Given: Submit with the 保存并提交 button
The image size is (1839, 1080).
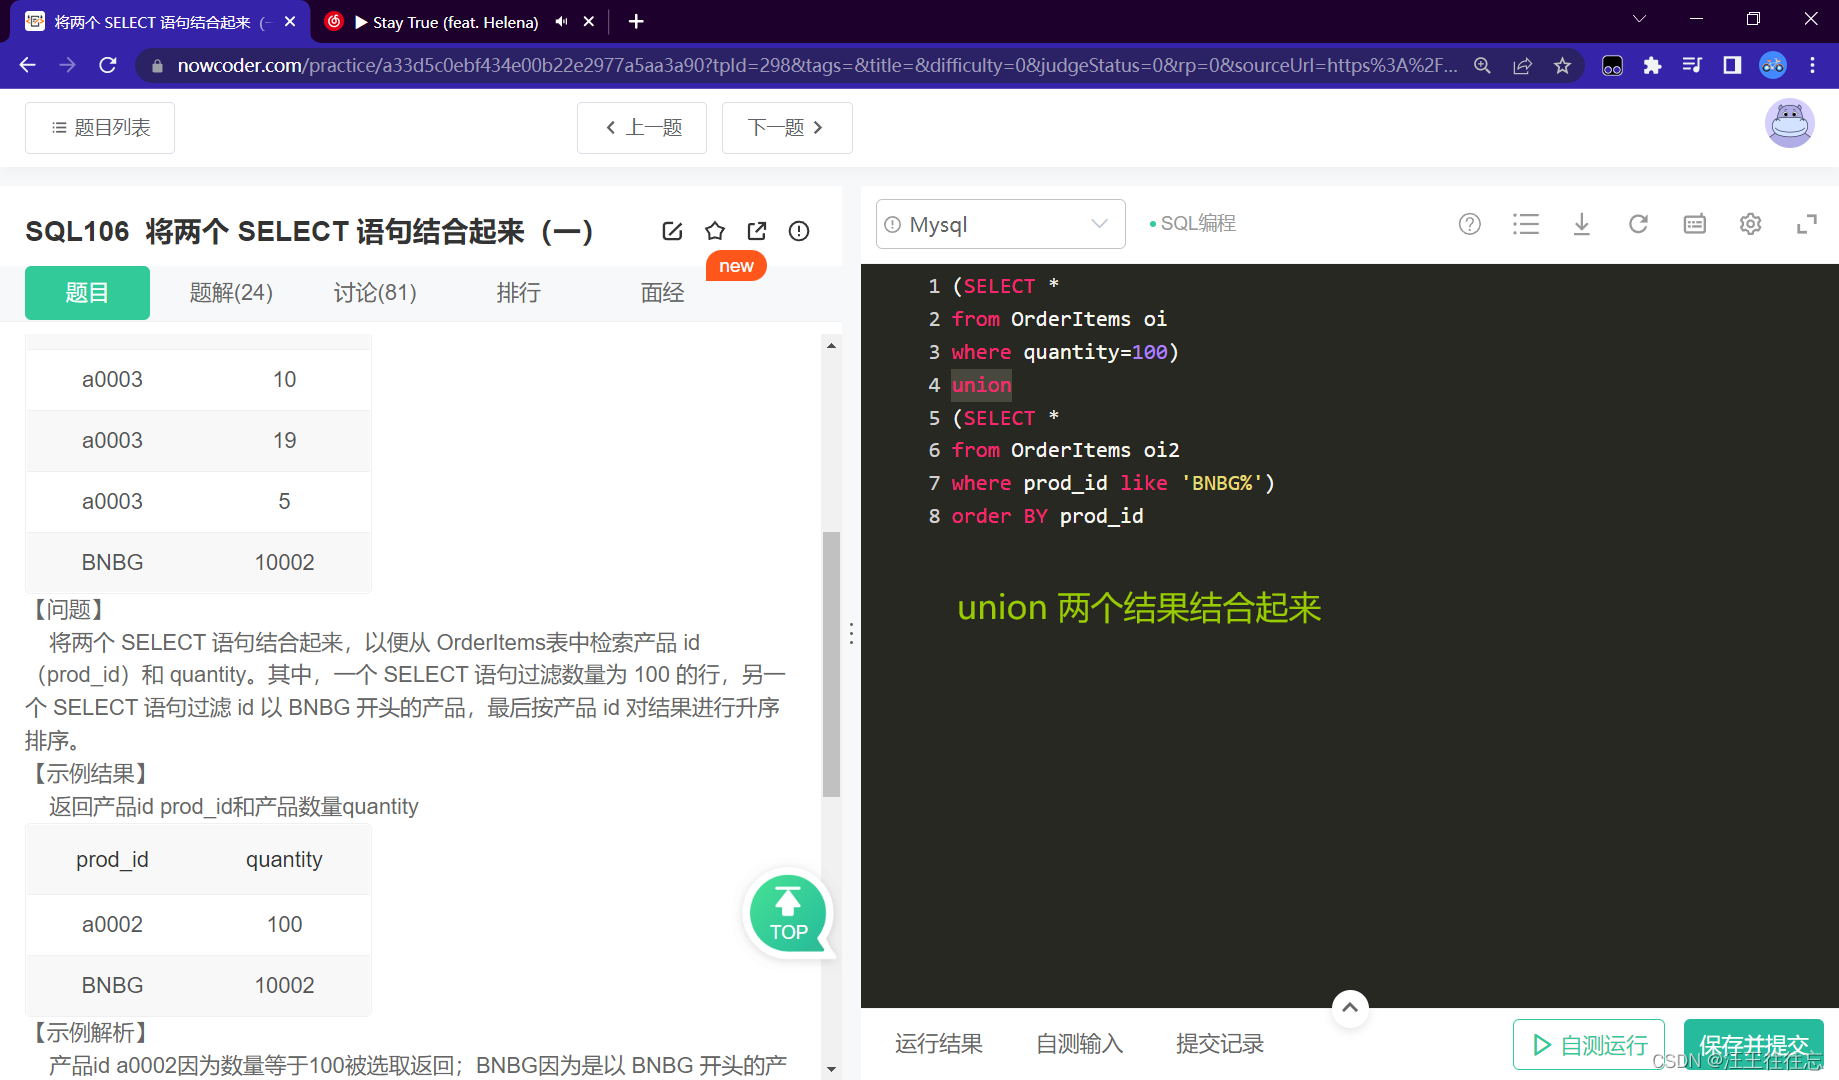Looking at the screenshot, I should 1753,1044.
